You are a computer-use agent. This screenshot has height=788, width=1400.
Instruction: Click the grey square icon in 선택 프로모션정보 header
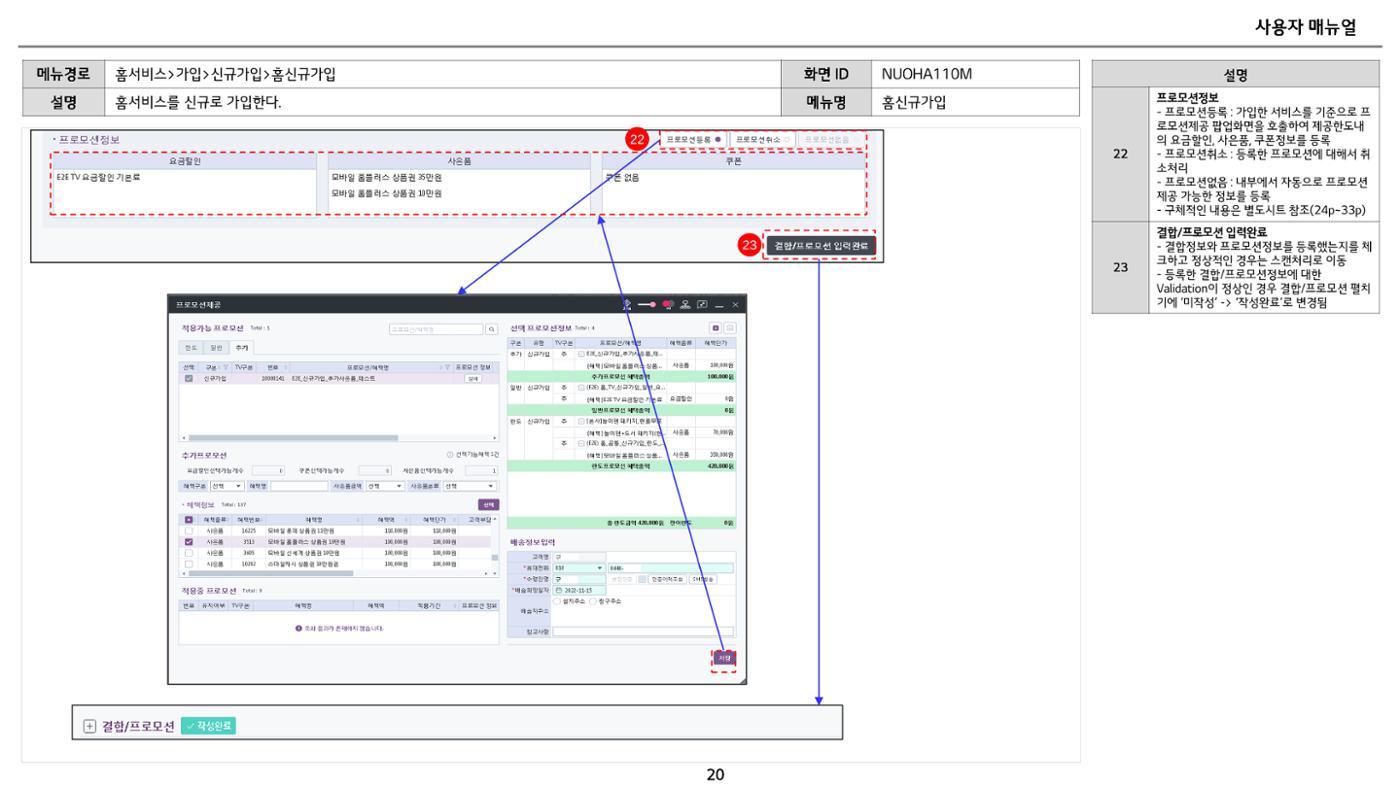[x=730, y=328]
